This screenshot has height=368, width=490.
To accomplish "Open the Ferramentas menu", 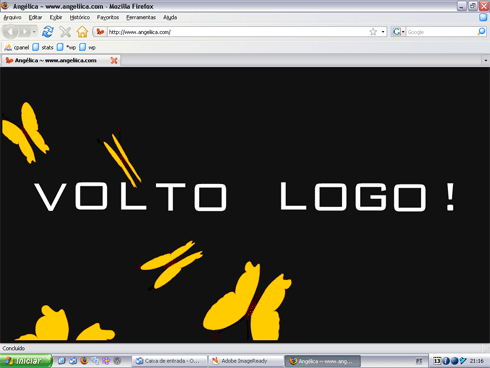I will coord(141,17).
